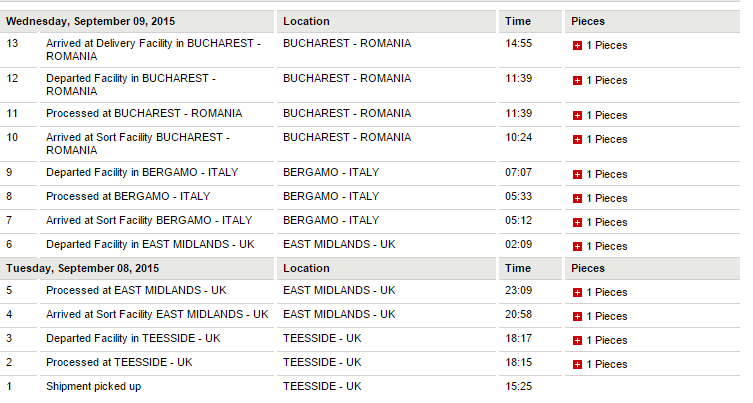Click red plus icon beside 05:12 entry
The height and width of the screenshot is (403, 753).
point(577,223)
